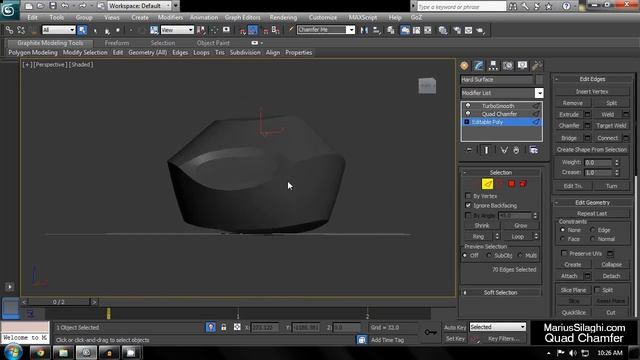Screen dimensions: 640x360
Task: Click the ViewCube in the viewport
Action: tap(427, 86)
